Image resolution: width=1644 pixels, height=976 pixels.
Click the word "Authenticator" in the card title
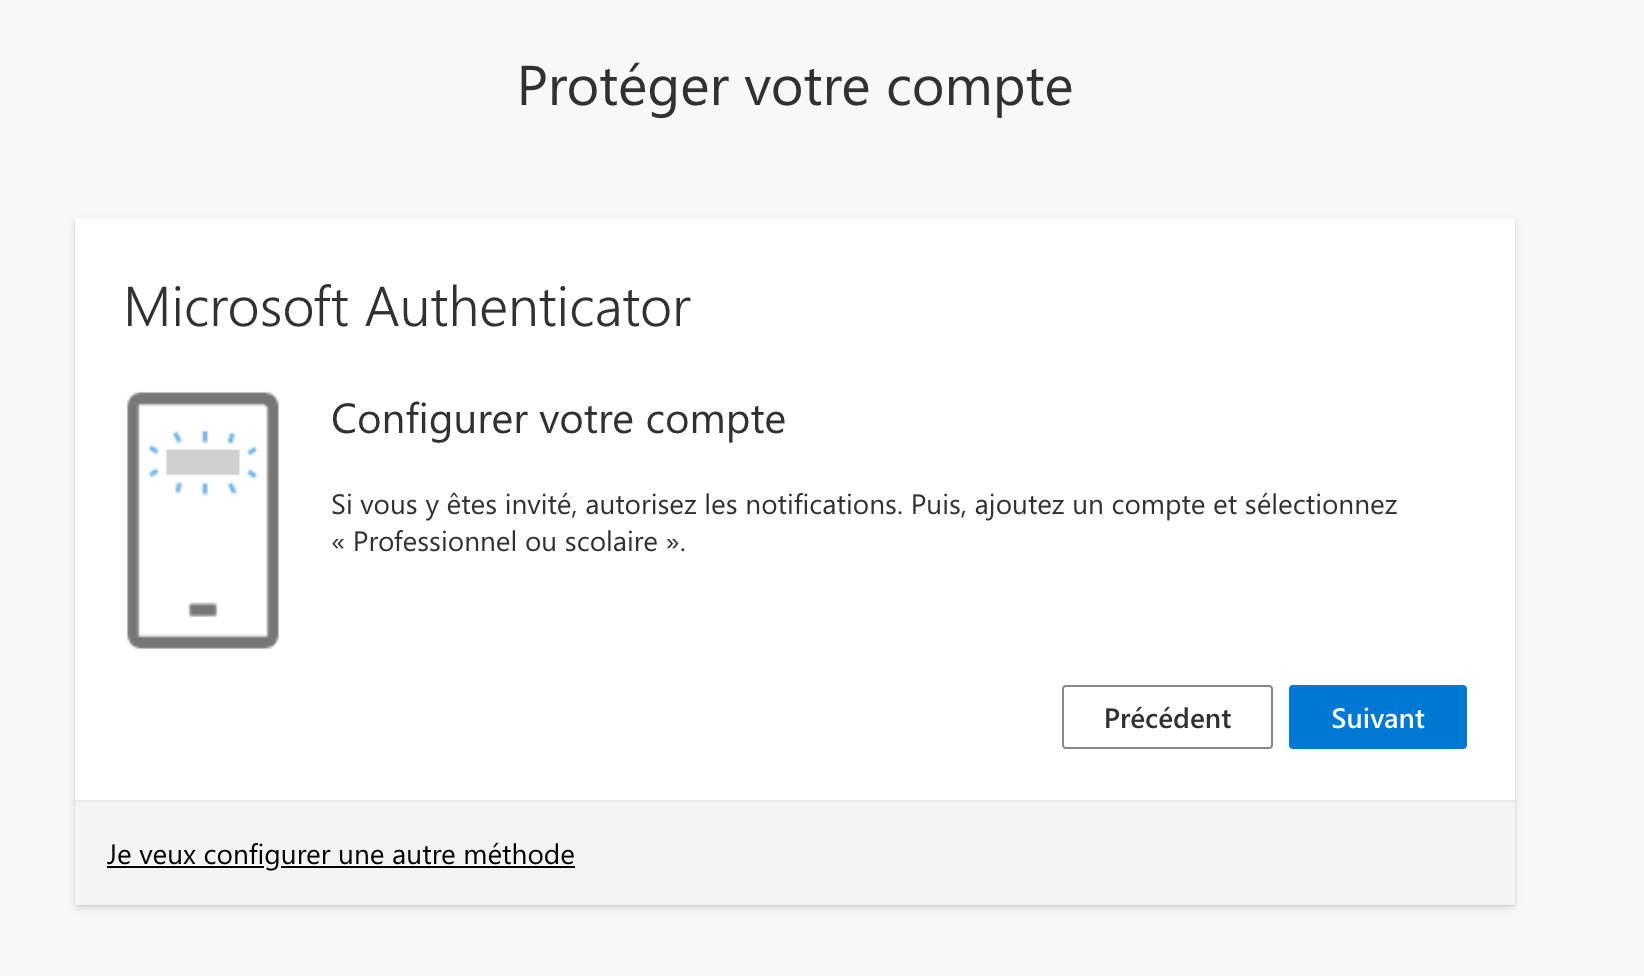point(528,307)
